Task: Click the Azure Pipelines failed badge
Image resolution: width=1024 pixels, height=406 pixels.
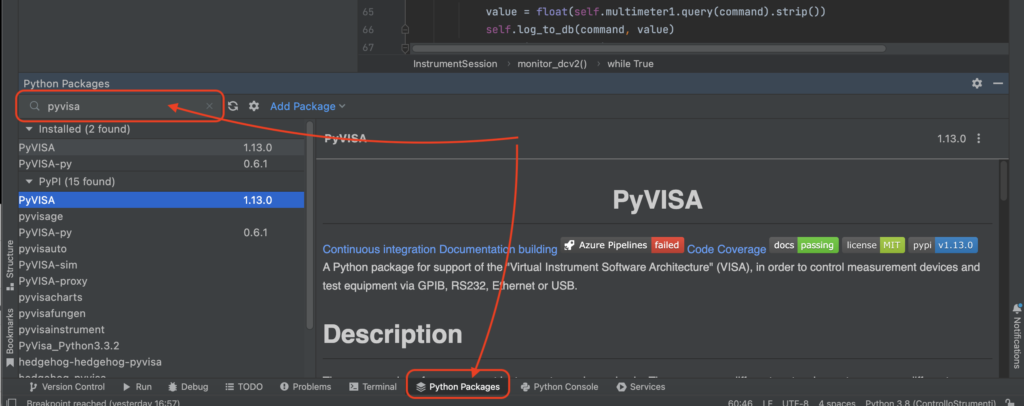Action: coord(622,245)
